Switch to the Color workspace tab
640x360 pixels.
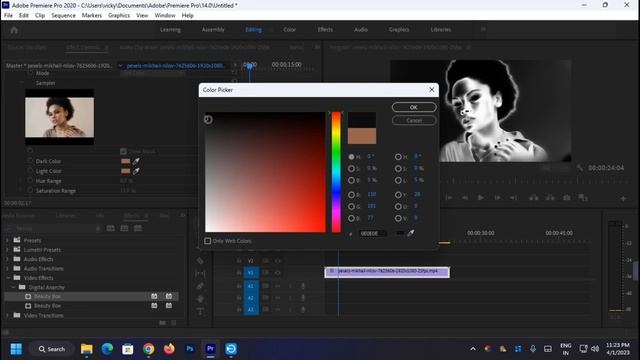coord(289,30)
